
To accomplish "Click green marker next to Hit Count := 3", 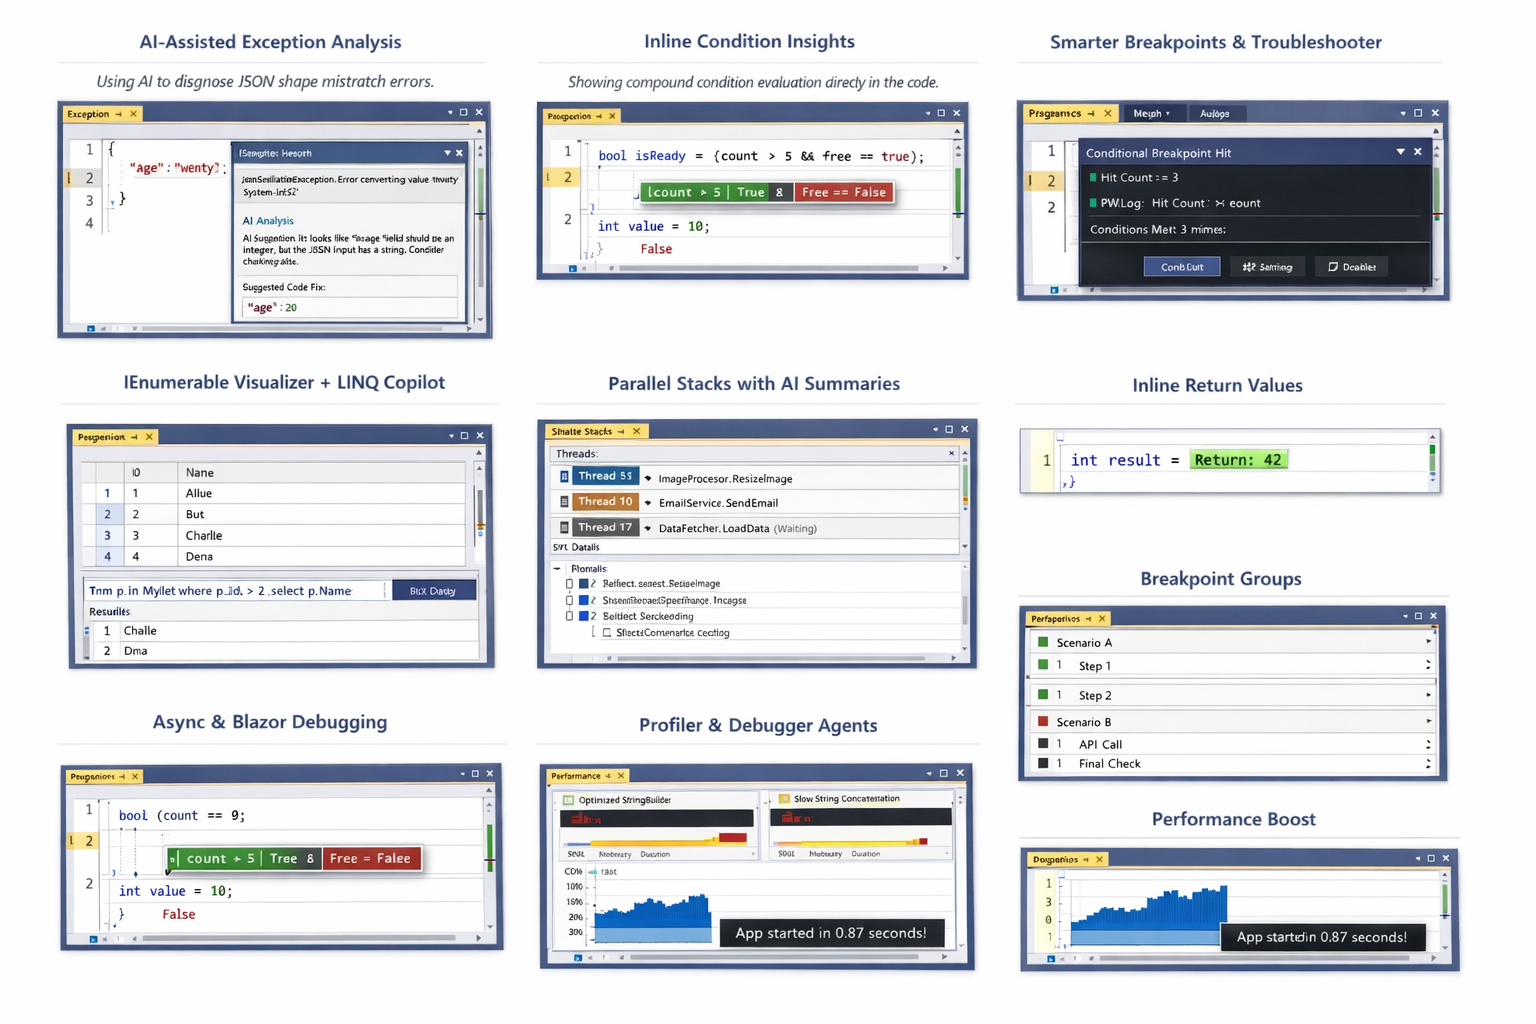I will (x=1093, y=177).
